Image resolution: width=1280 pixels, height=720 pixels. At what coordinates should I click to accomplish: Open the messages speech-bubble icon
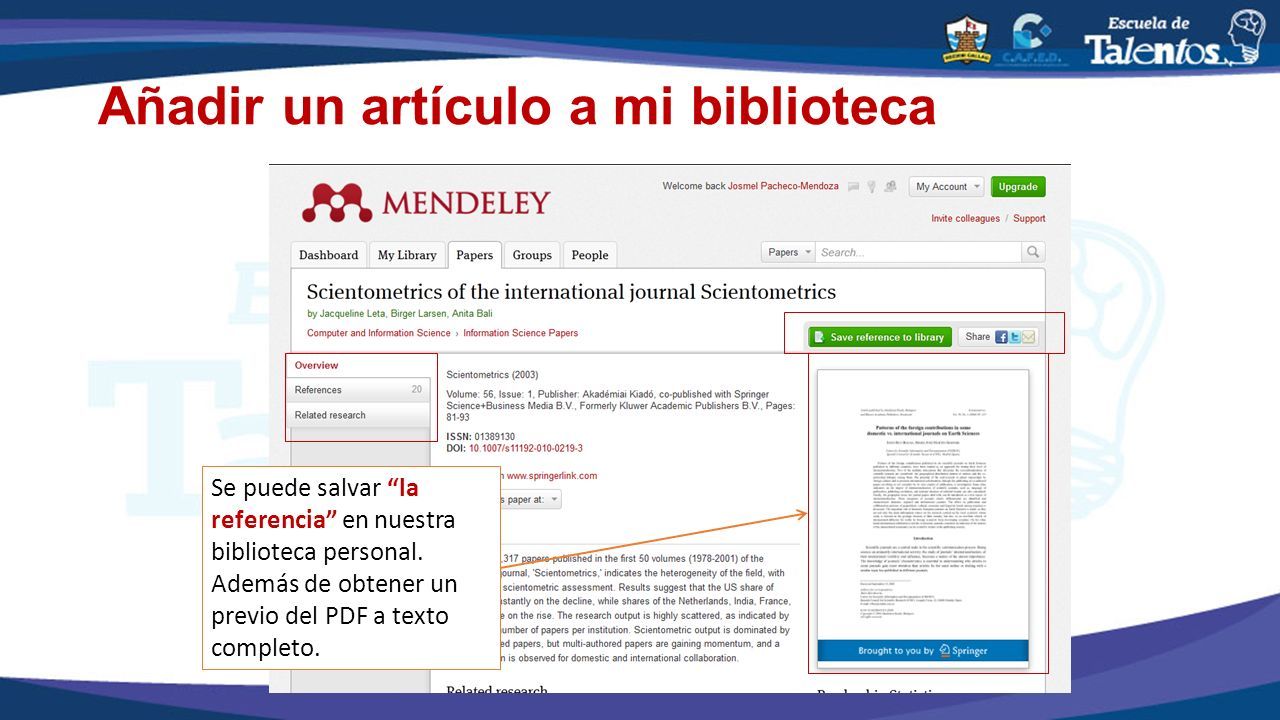[x=854, y=187]
